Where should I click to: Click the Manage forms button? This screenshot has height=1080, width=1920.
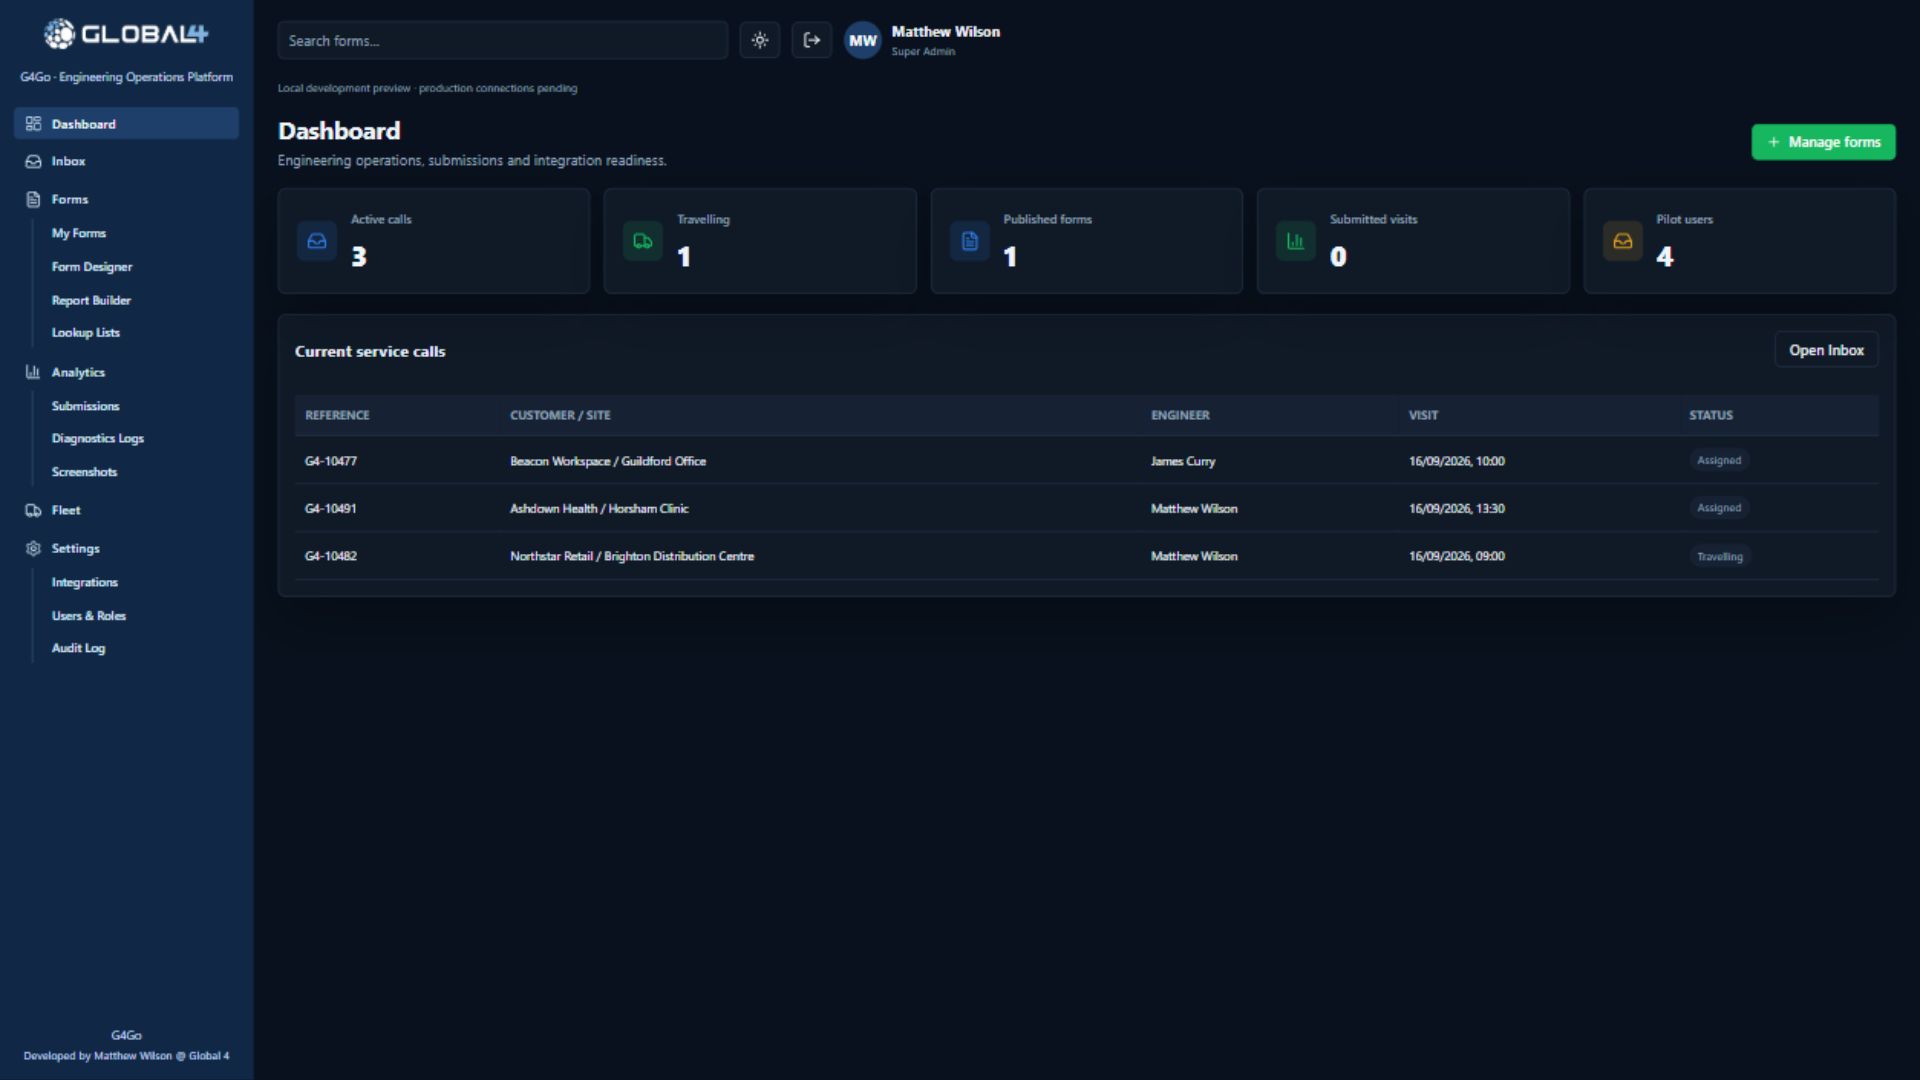[x=1823, y=142]
